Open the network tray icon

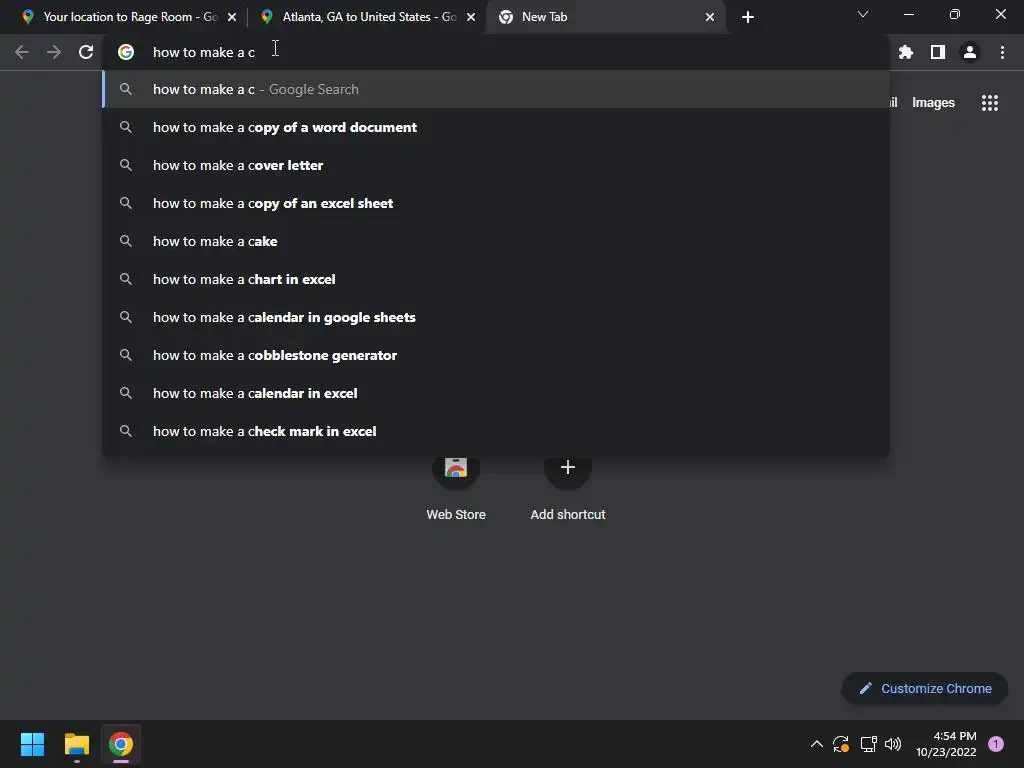(869, 744)
